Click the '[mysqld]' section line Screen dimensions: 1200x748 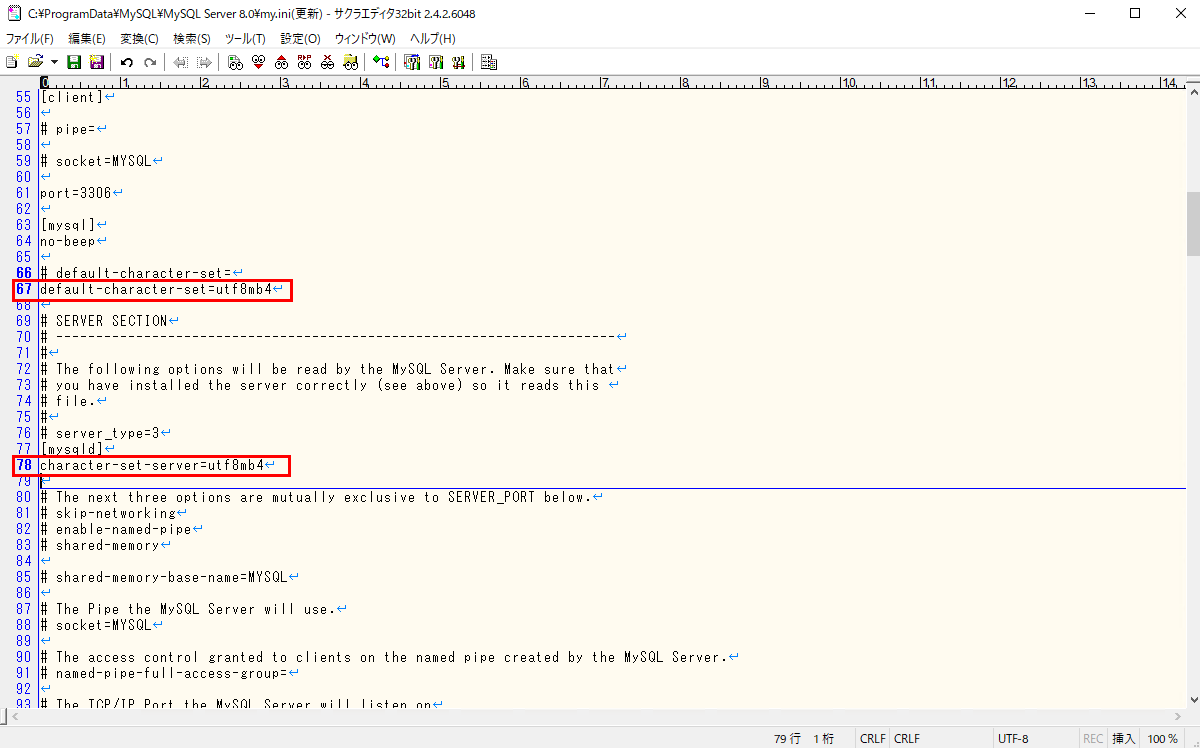tap(72, 449)
